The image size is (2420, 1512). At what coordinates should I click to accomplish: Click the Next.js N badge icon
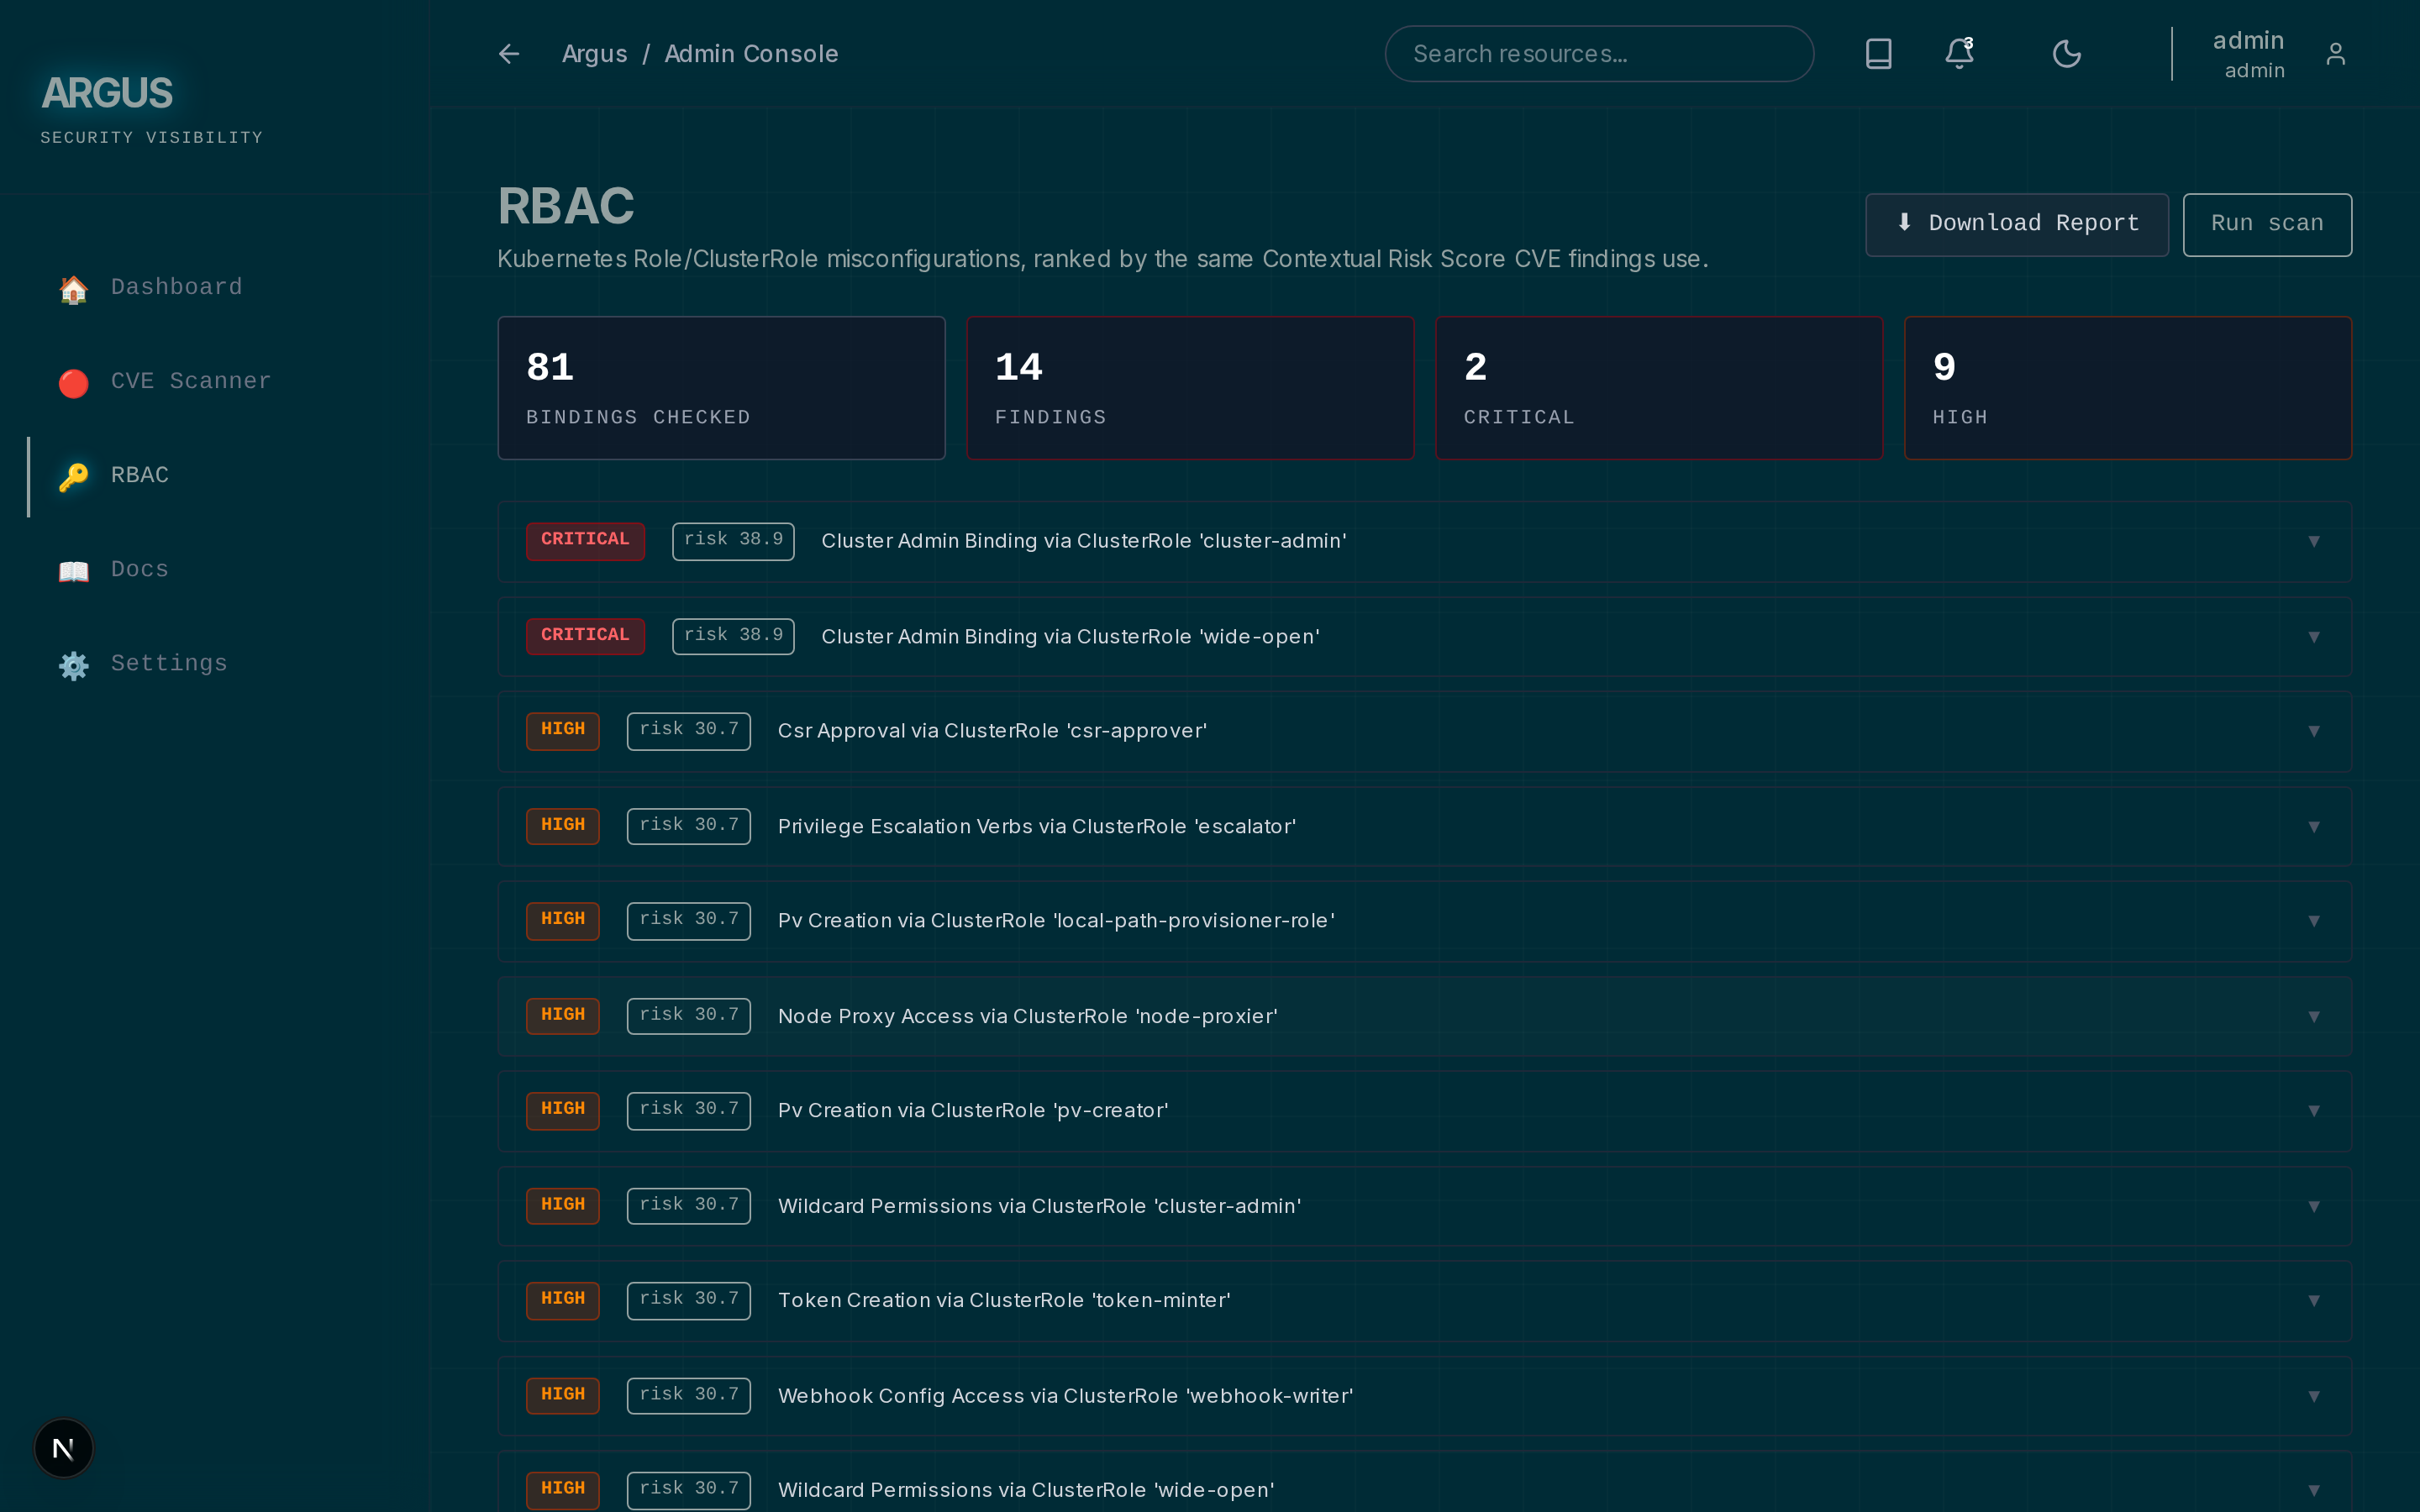point(63,1448)
